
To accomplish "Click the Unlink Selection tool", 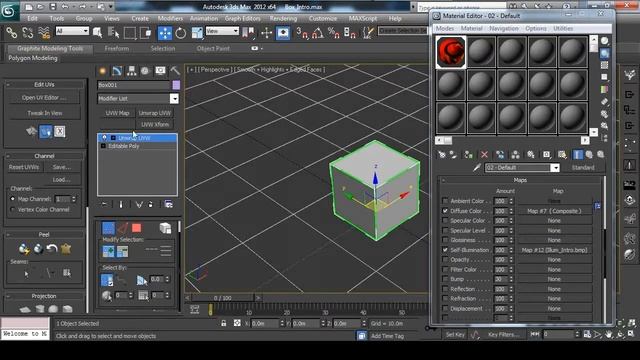I will coord(28,33).
